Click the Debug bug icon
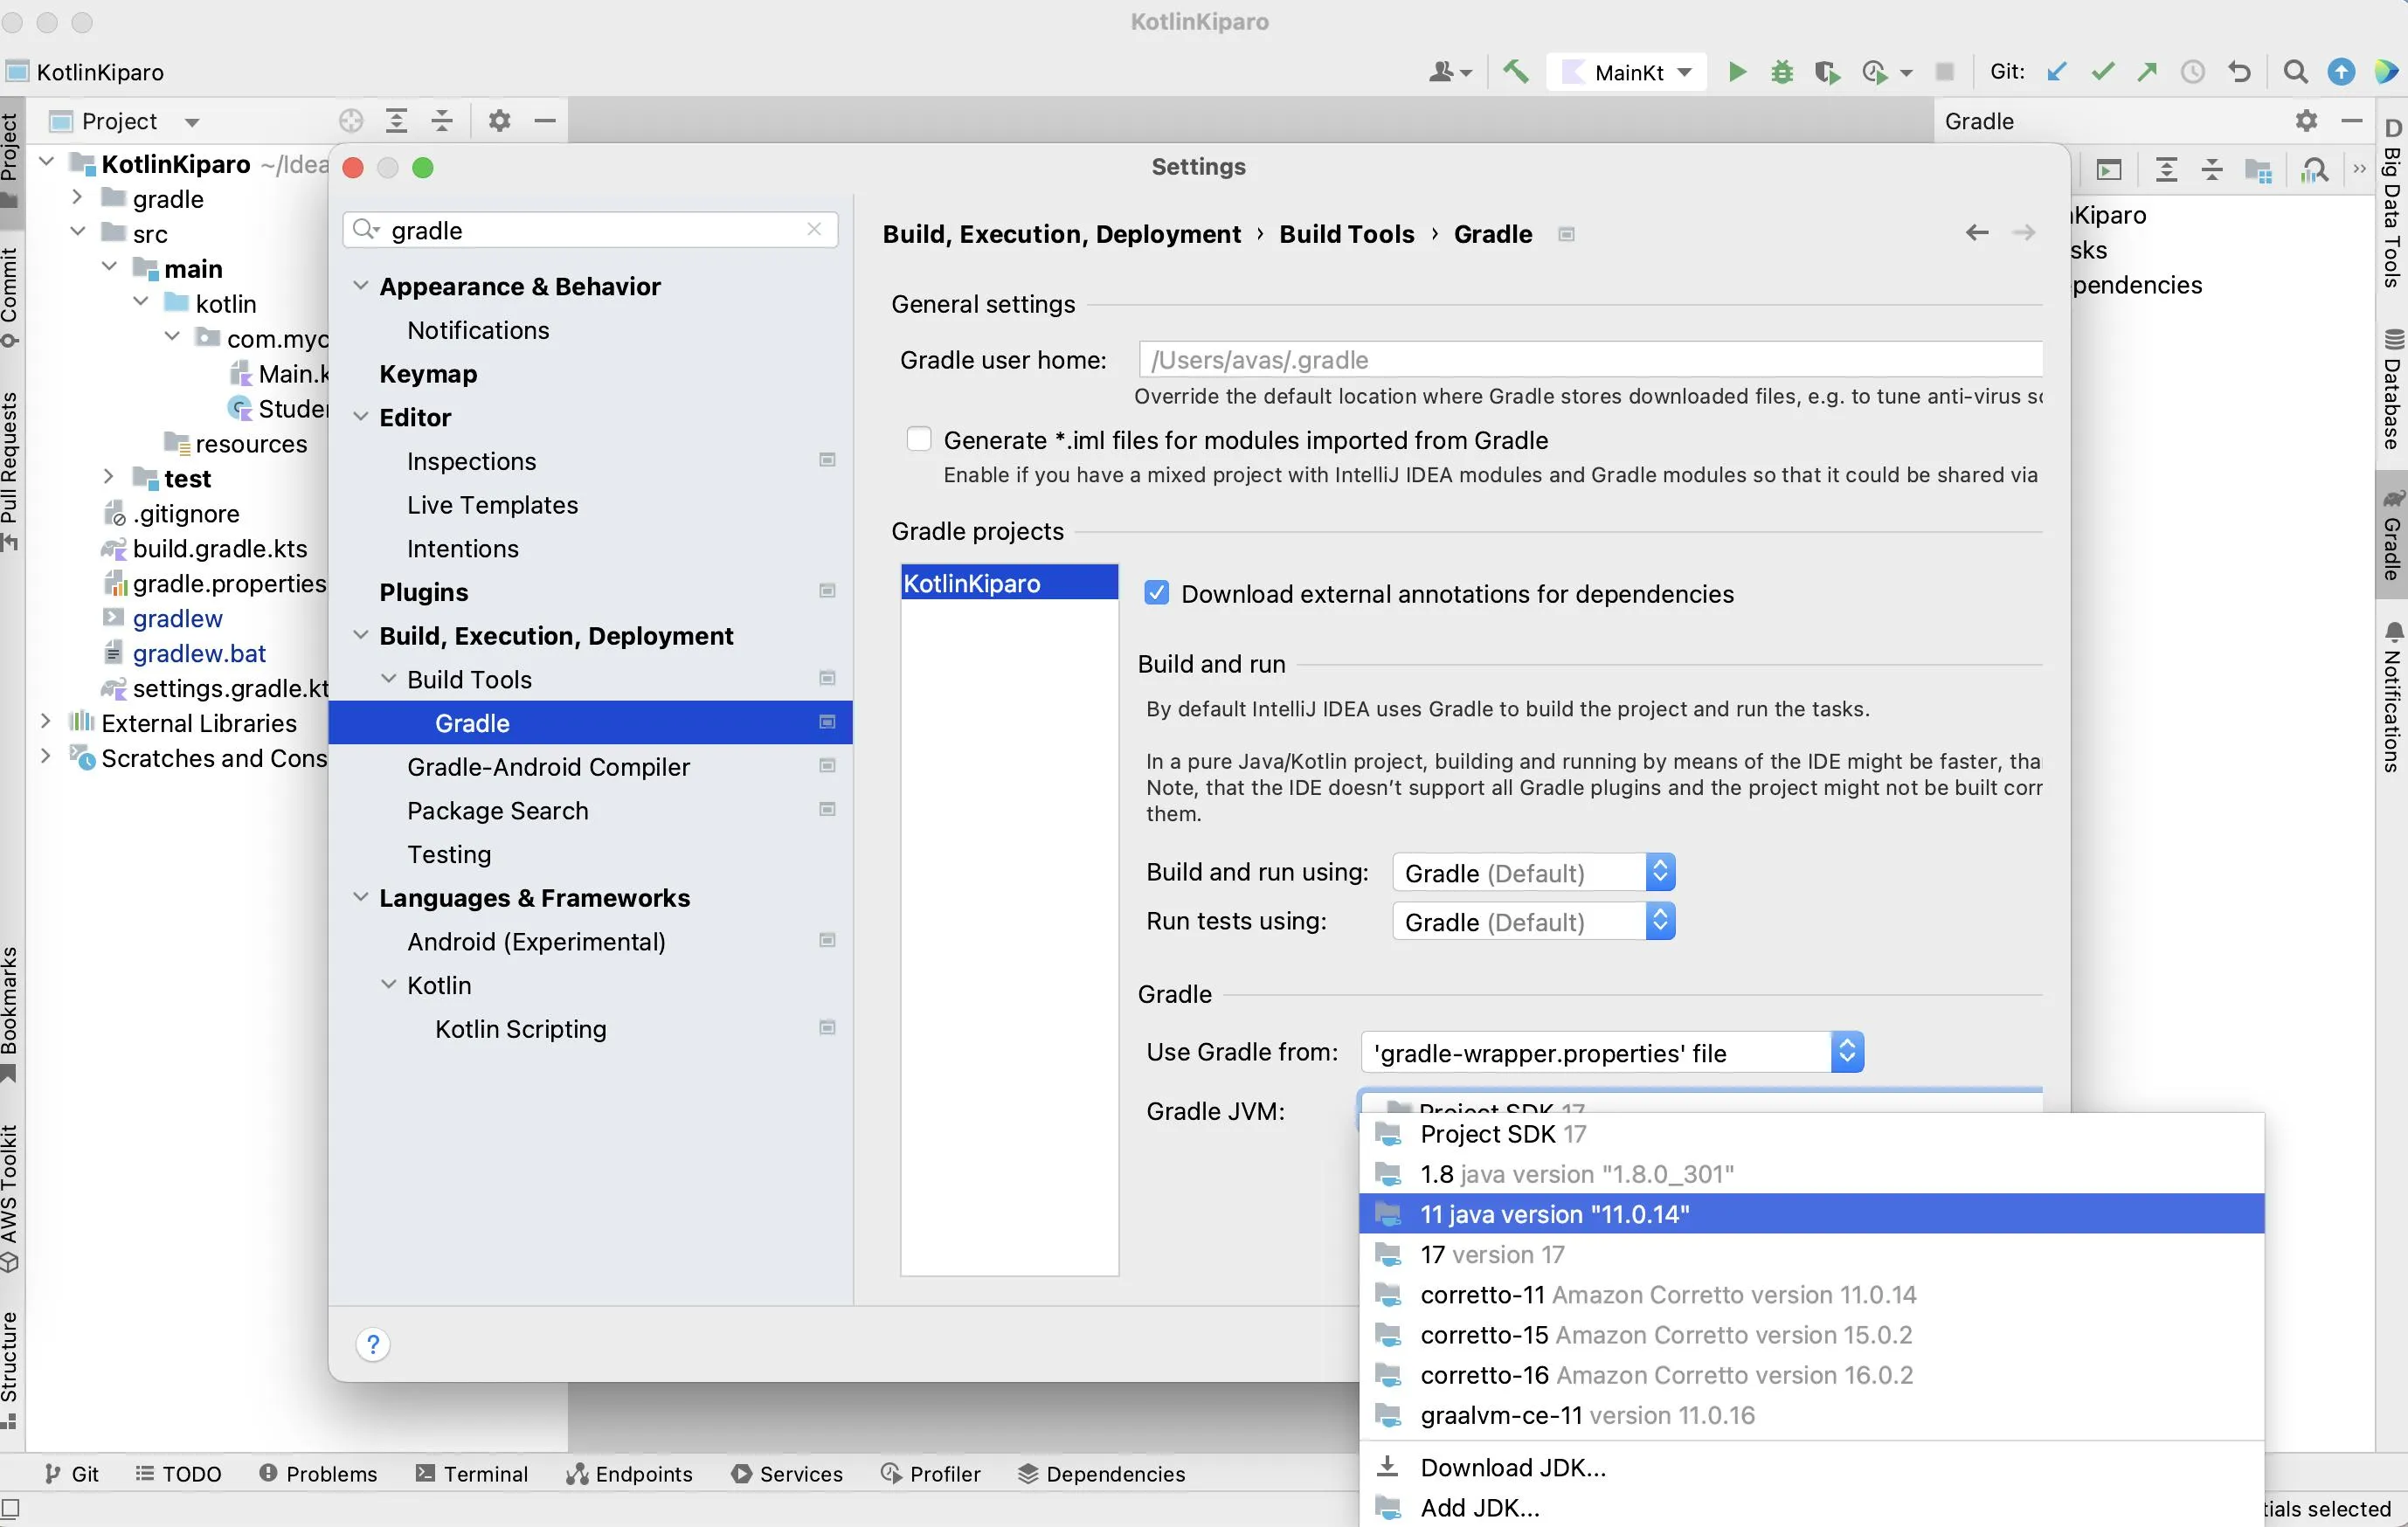Viewport: 2408px width, 1527px height. (x=1781, y=72)
